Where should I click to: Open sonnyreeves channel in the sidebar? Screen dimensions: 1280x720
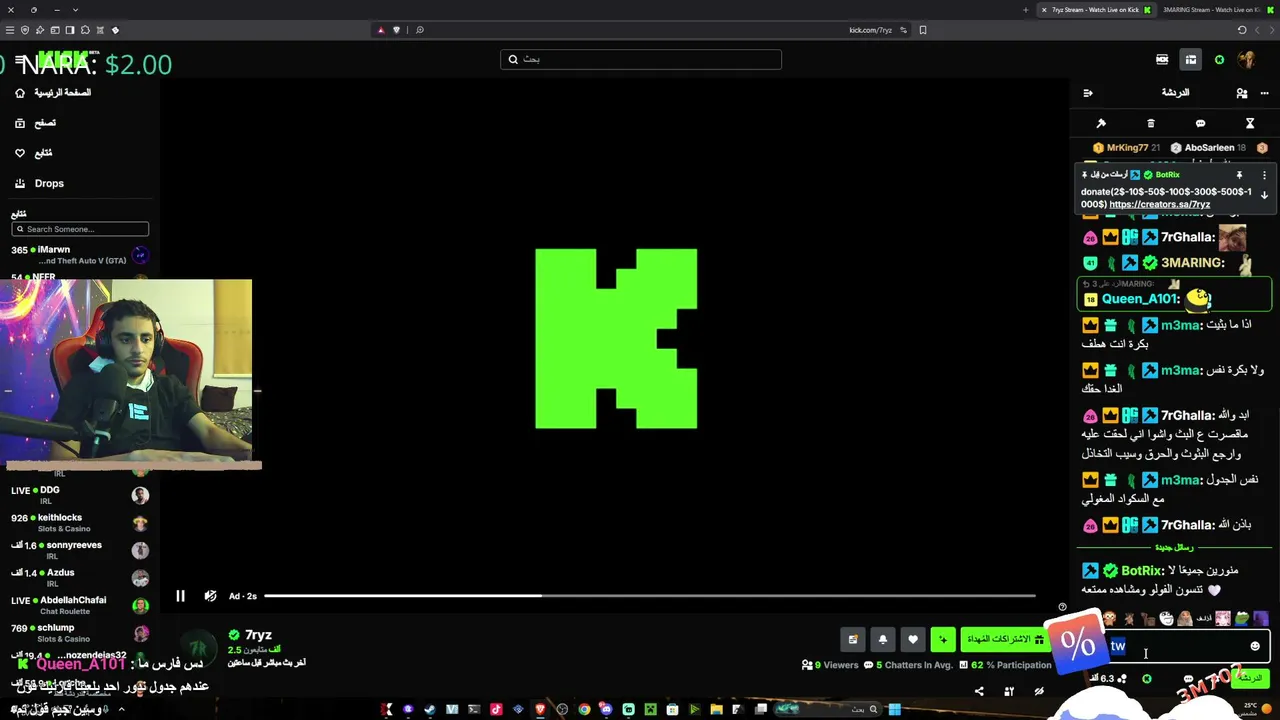[80, 550]
